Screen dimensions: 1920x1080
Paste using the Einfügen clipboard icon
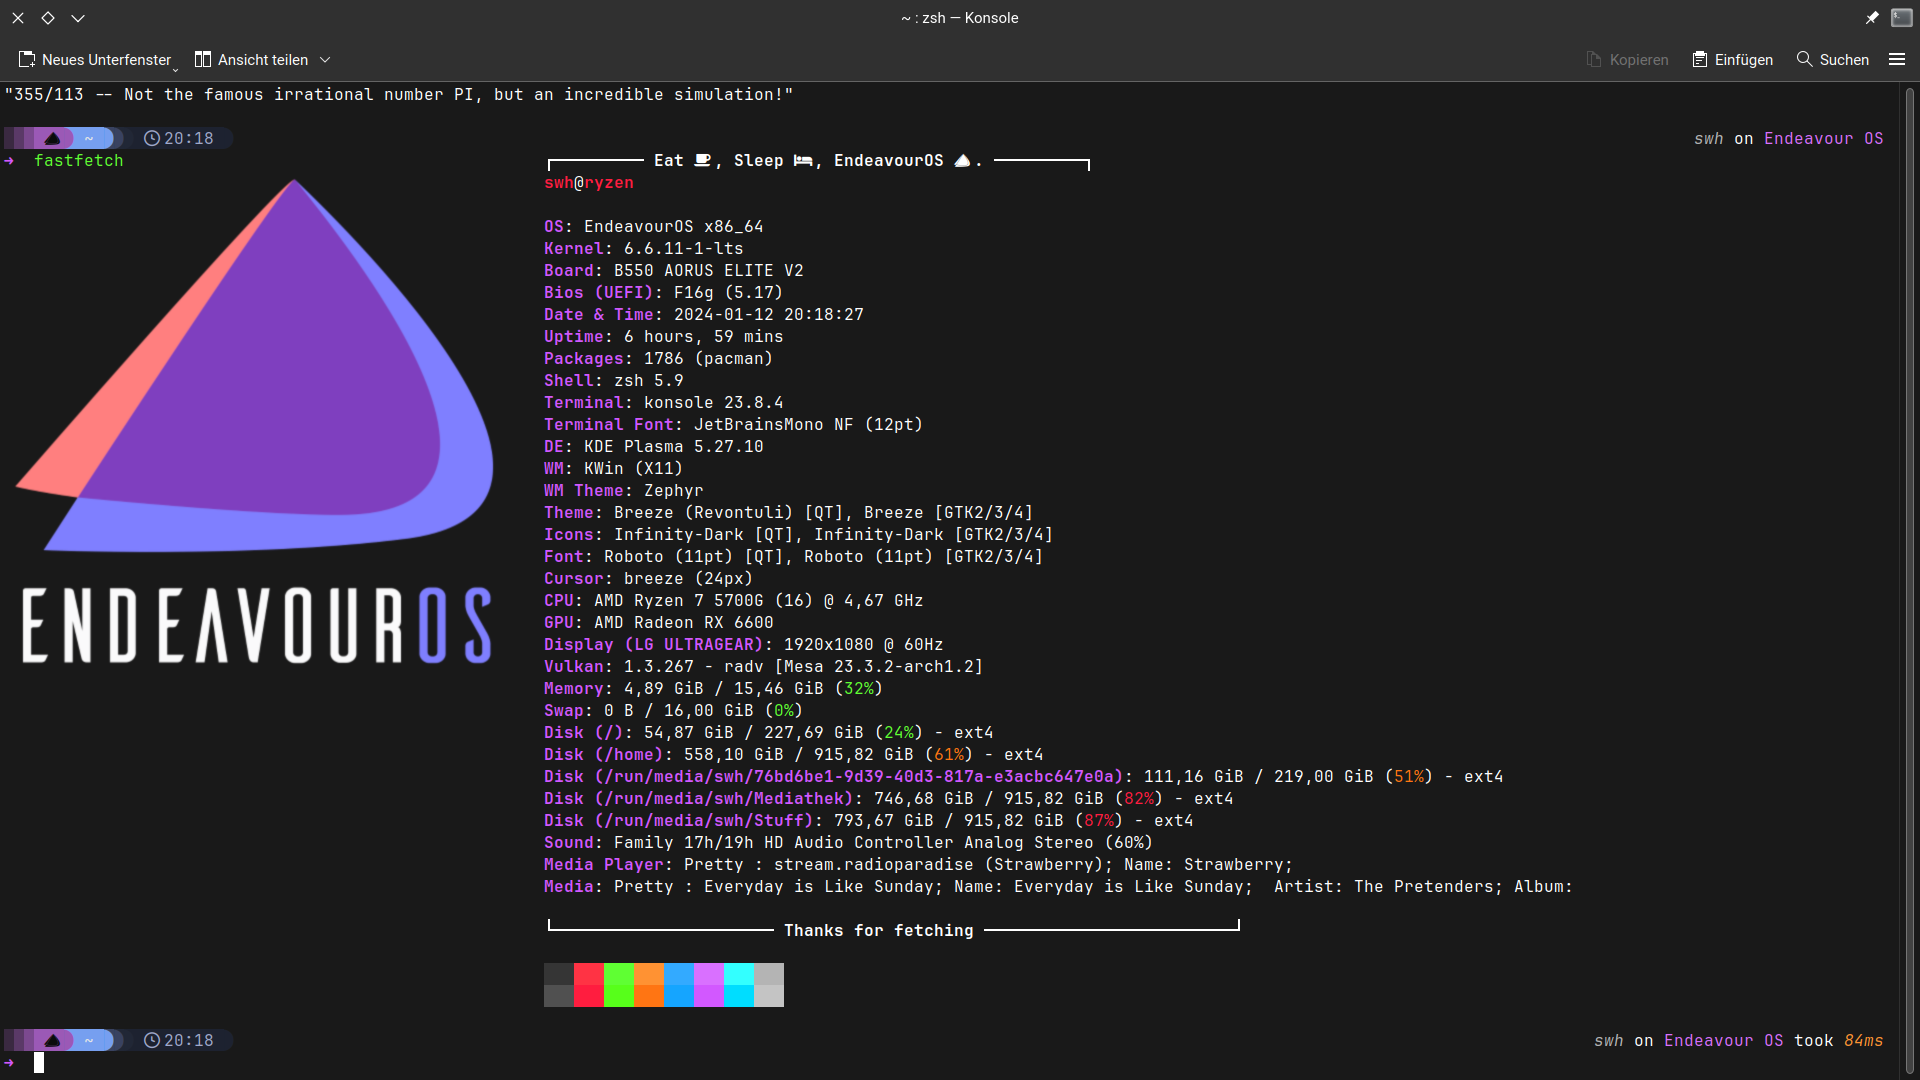tap(1699, 60)
